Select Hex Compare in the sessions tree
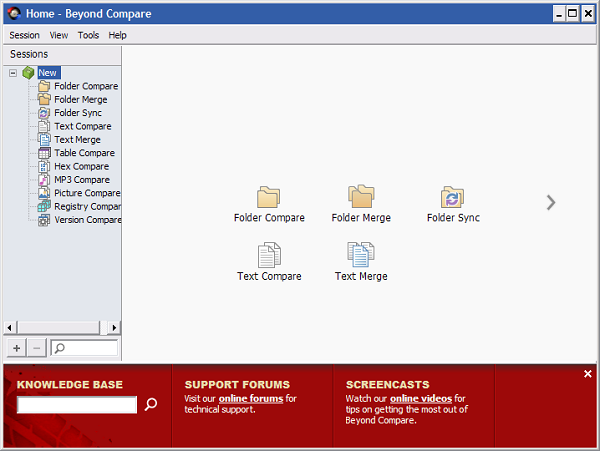 pyautogui.click(x=81, y=166)
